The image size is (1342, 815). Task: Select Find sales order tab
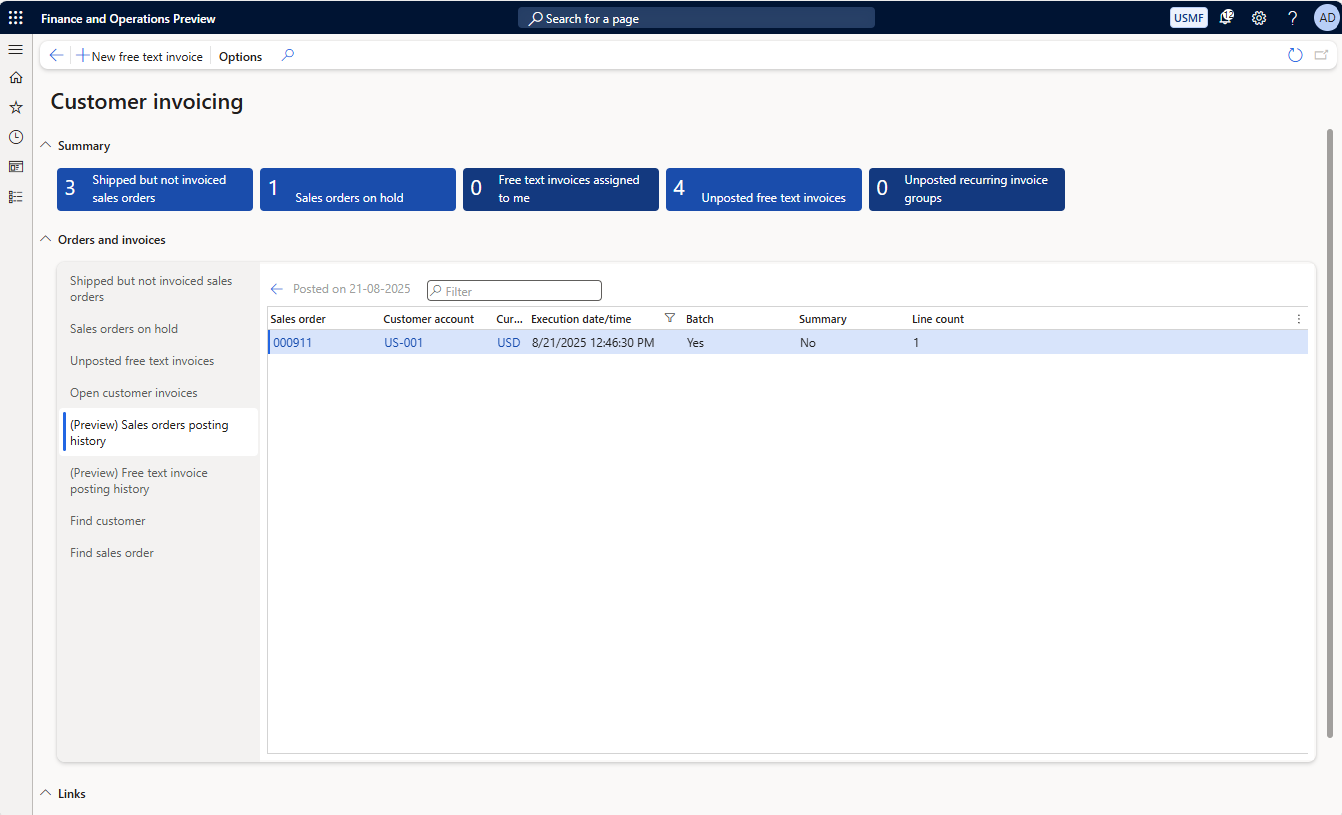(160, 553)
